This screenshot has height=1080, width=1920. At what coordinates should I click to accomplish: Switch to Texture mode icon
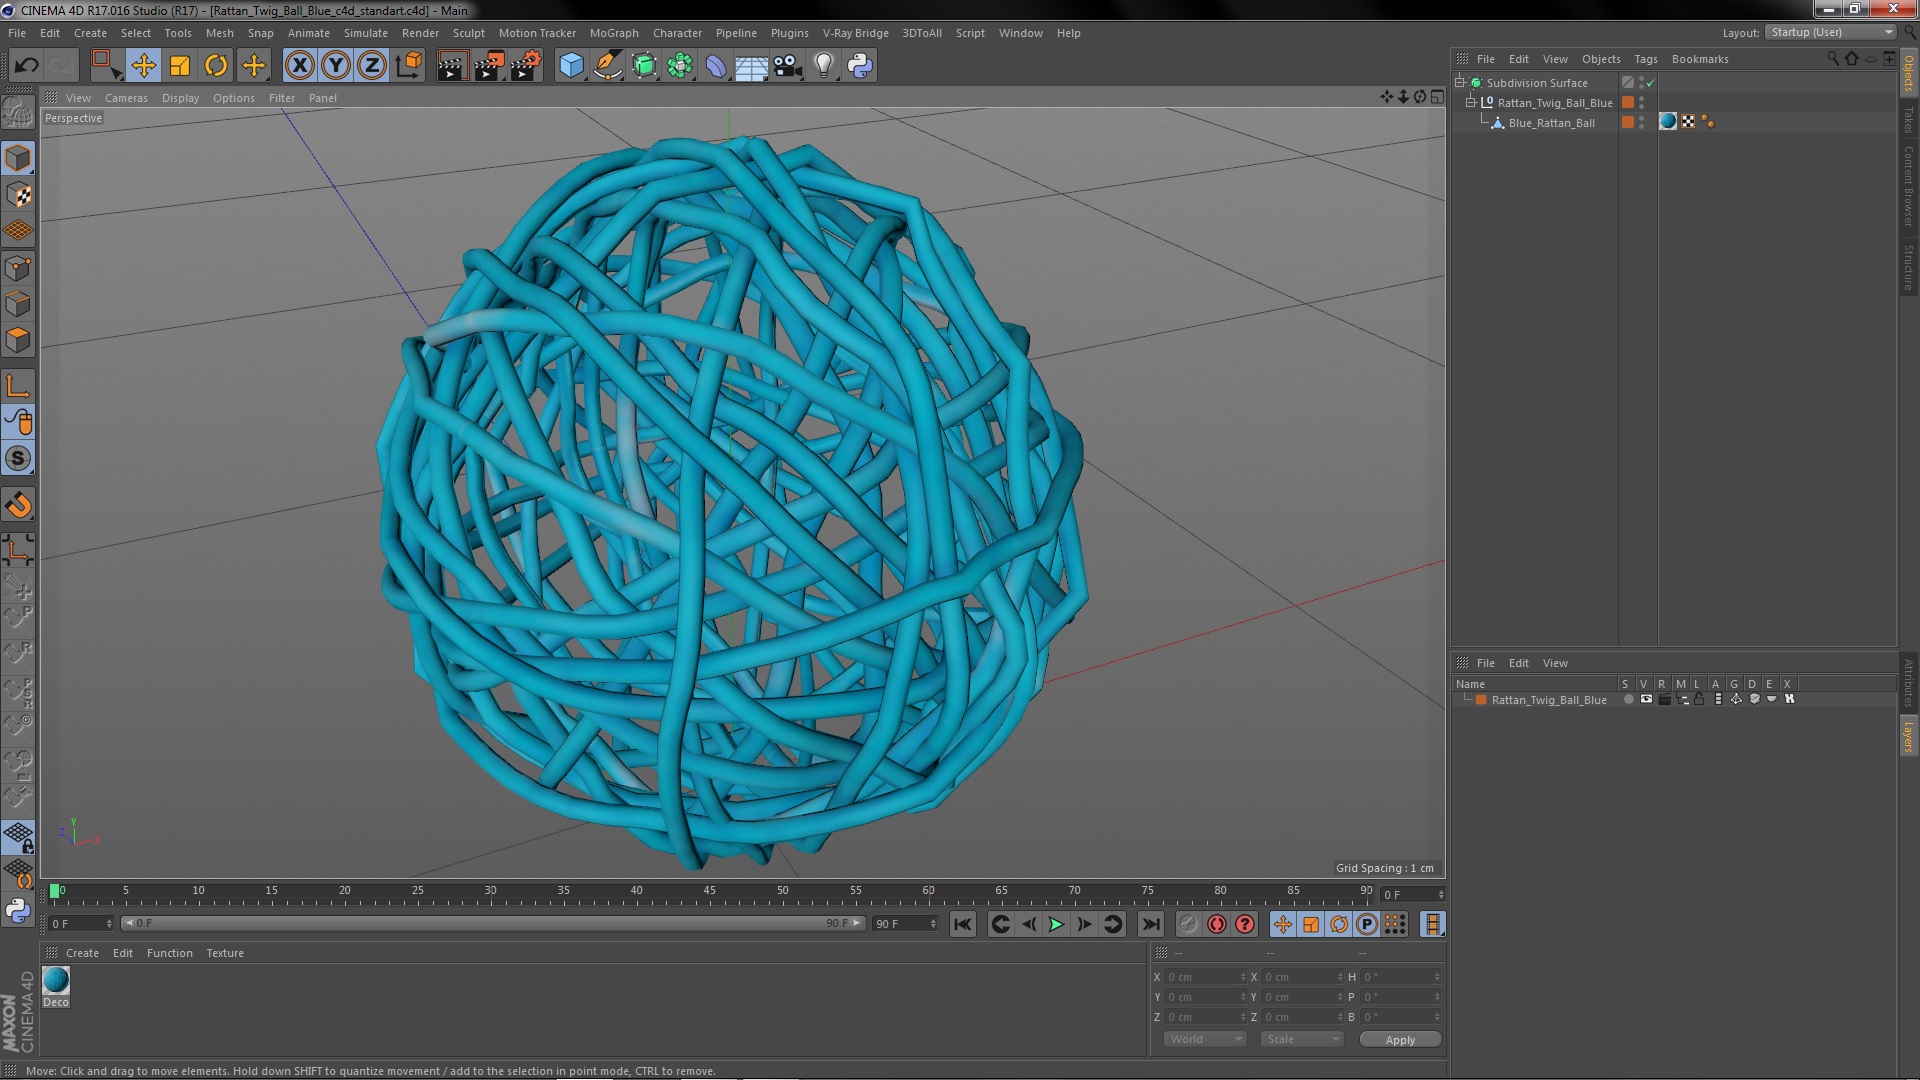coord(18,195)
